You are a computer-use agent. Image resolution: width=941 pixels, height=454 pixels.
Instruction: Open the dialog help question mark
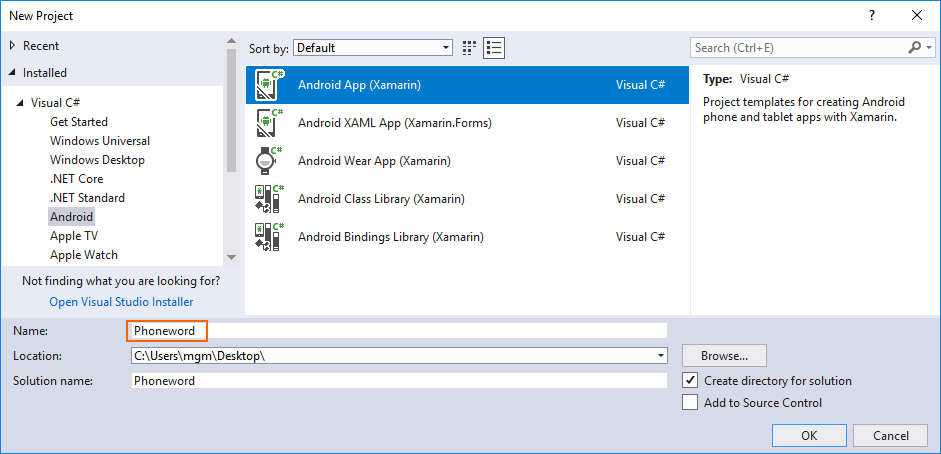pyautogui.click(x=872, y=15)
